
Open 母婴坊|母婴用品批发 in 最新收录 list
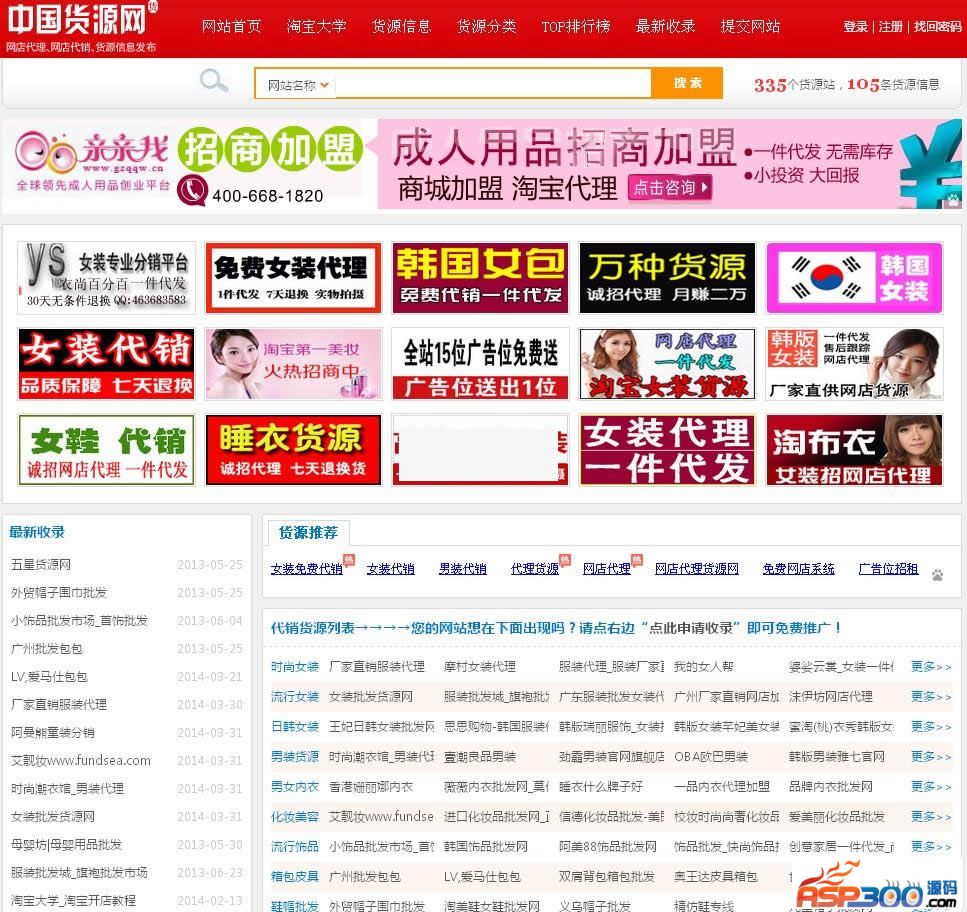click(66, 845)
